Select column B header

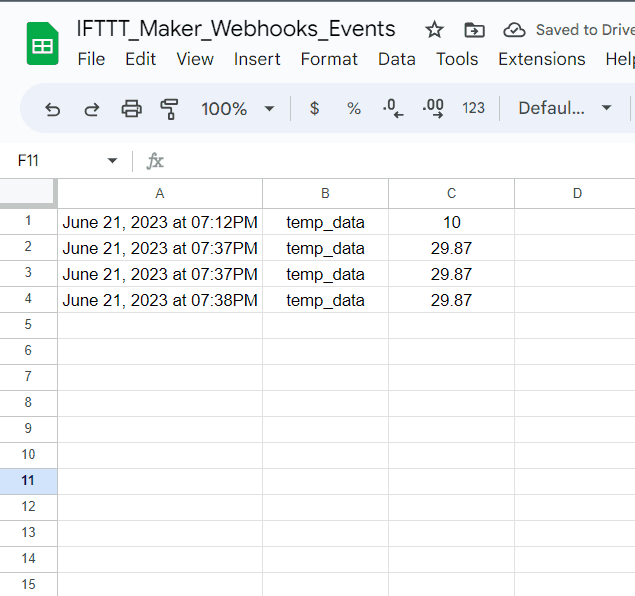coord(325,194)
